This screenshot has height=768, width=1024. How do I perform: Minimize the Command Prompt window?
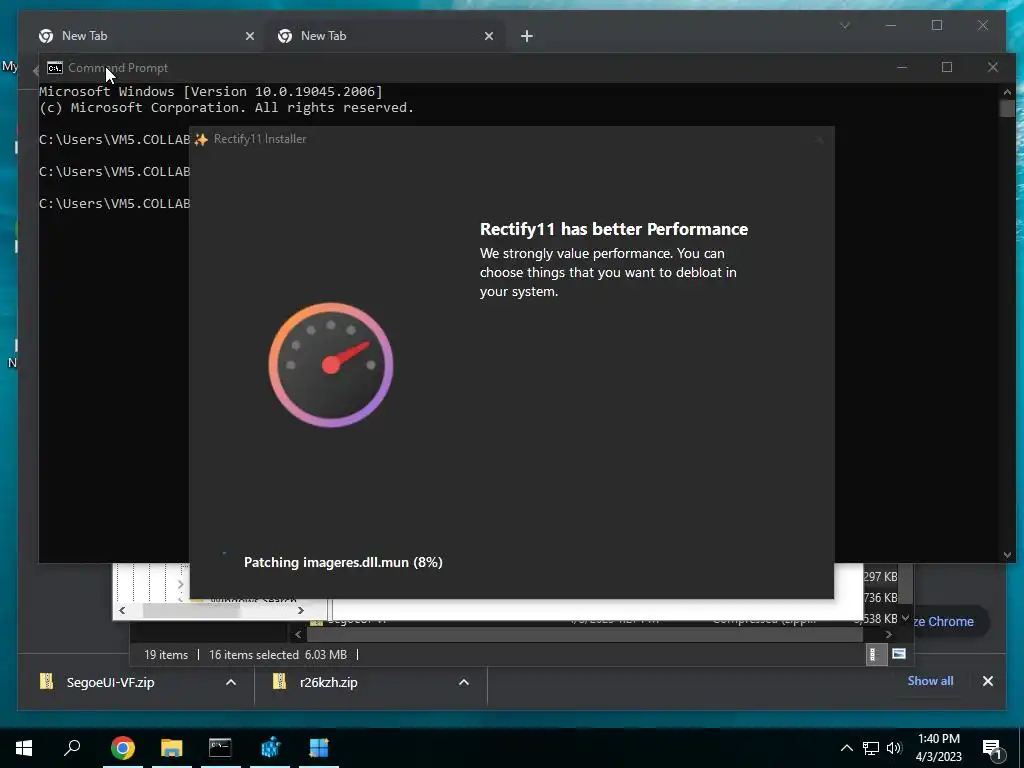click(x=902, y=67)
